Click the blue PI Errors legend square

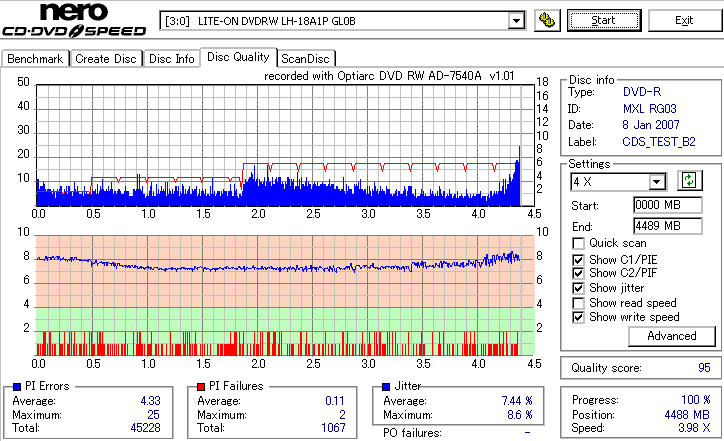[17, 387]
